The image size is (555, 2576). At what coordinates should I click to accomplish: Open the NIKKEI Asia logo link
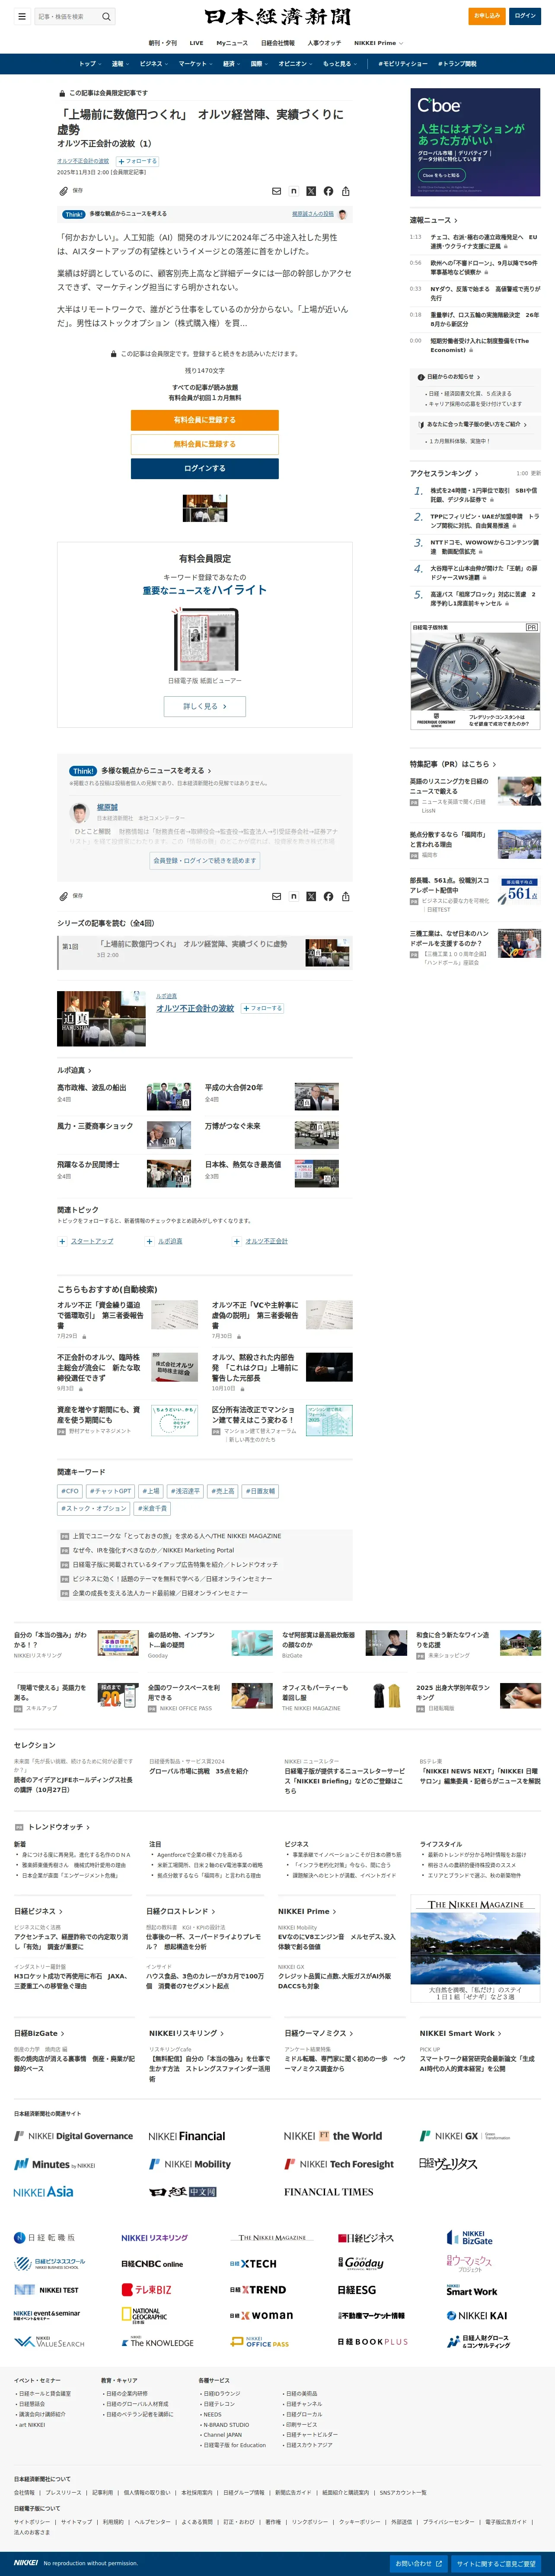click(43, 2192)
